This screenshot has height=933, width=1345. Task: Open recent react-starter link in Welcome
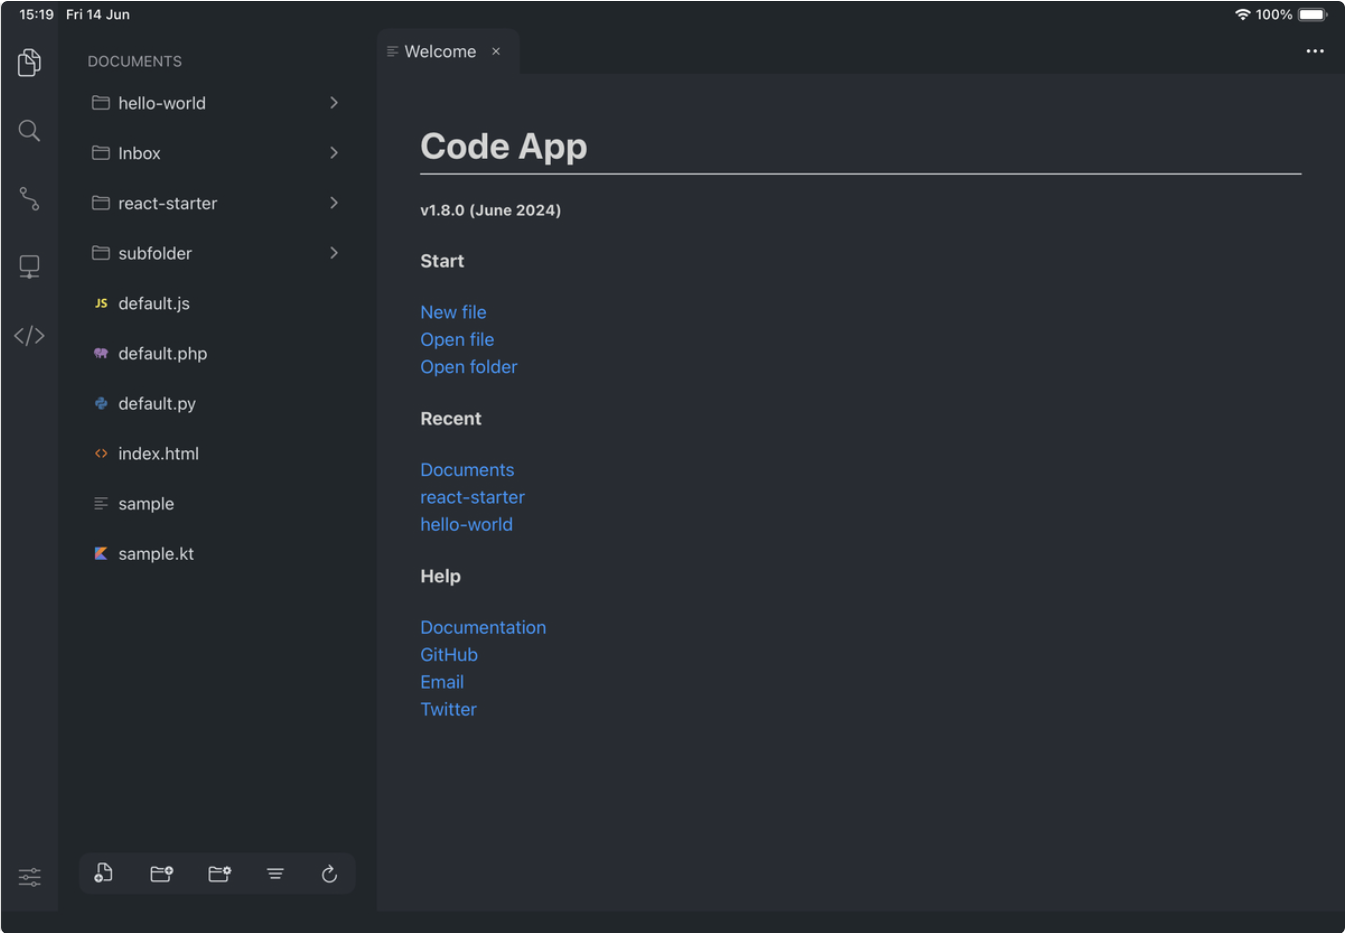pos(472,497)
